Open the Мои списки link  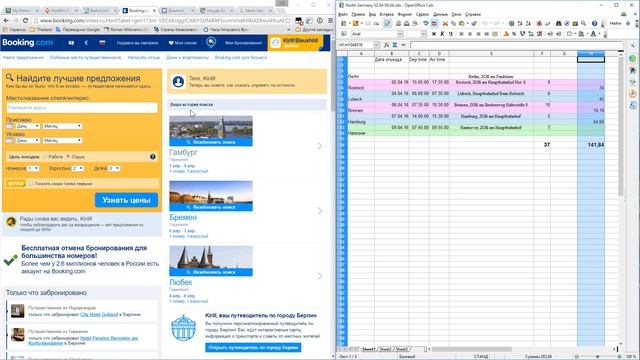point(182,42)
